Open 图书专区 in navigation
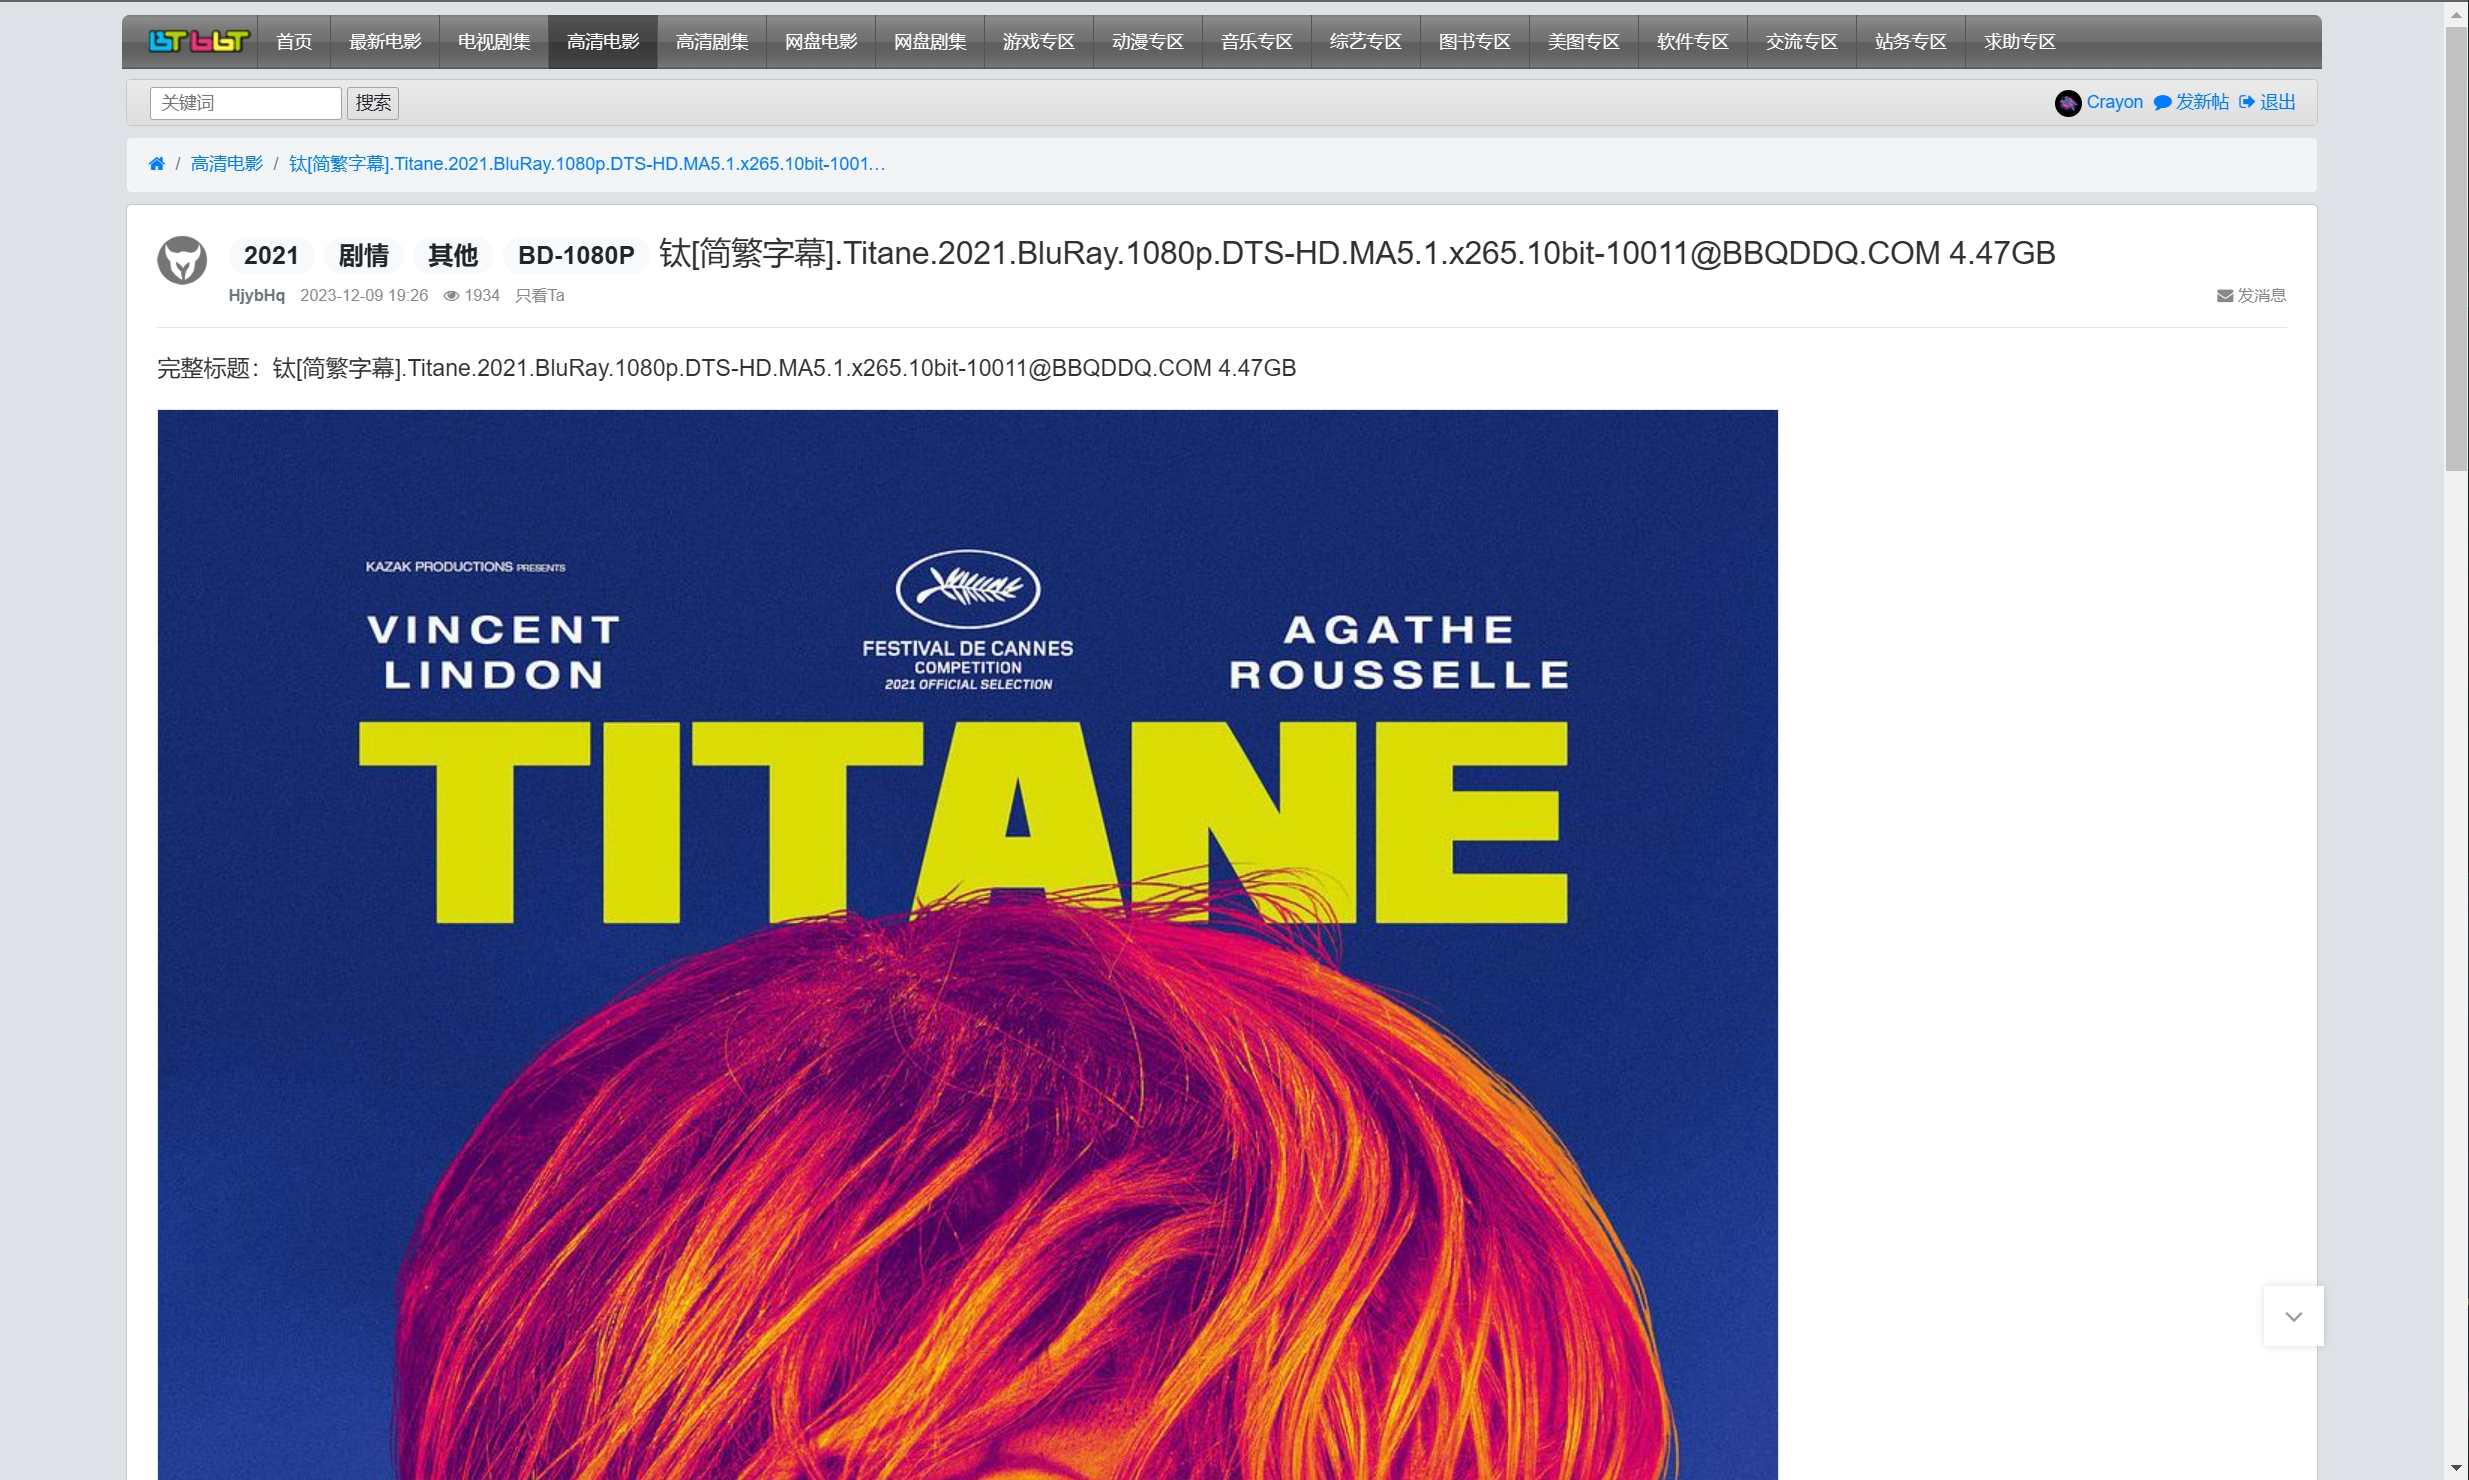Image resolution: width=2469 pixels, height=1480 pixels. pos(1475,42)
